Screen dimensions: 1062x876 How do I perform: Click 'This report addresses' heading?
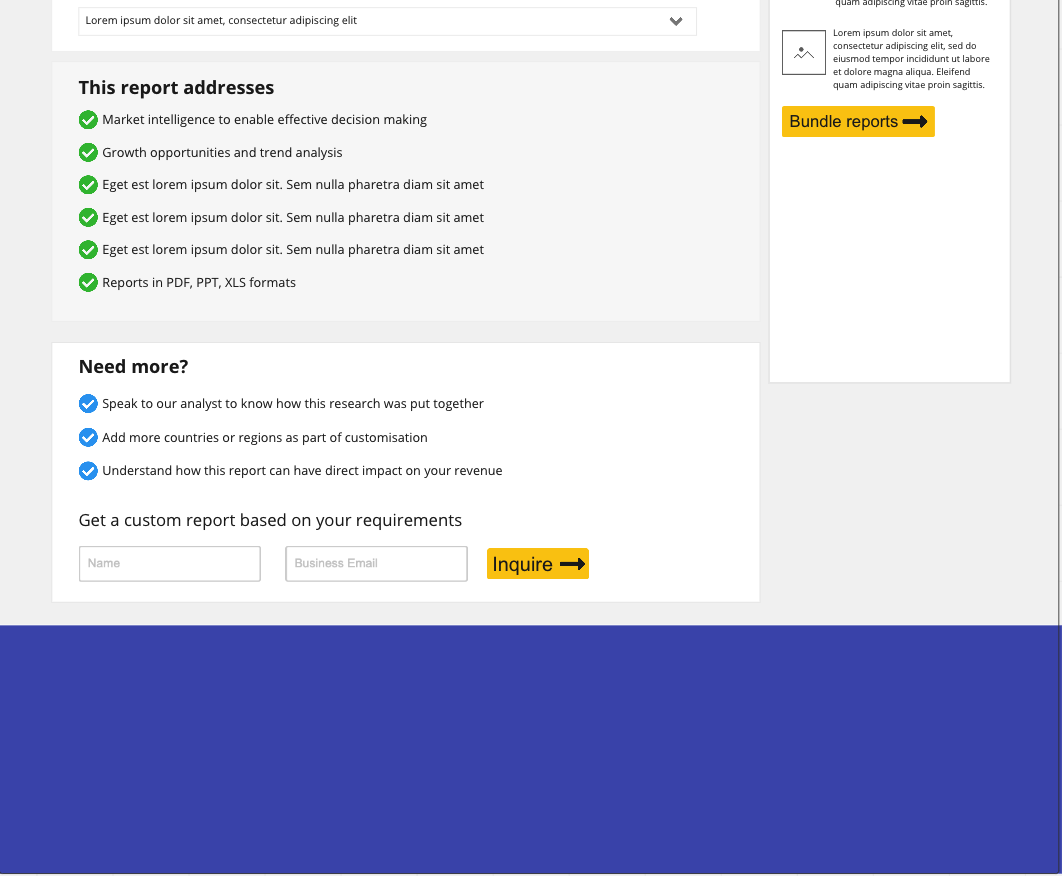tap(176, 88)
